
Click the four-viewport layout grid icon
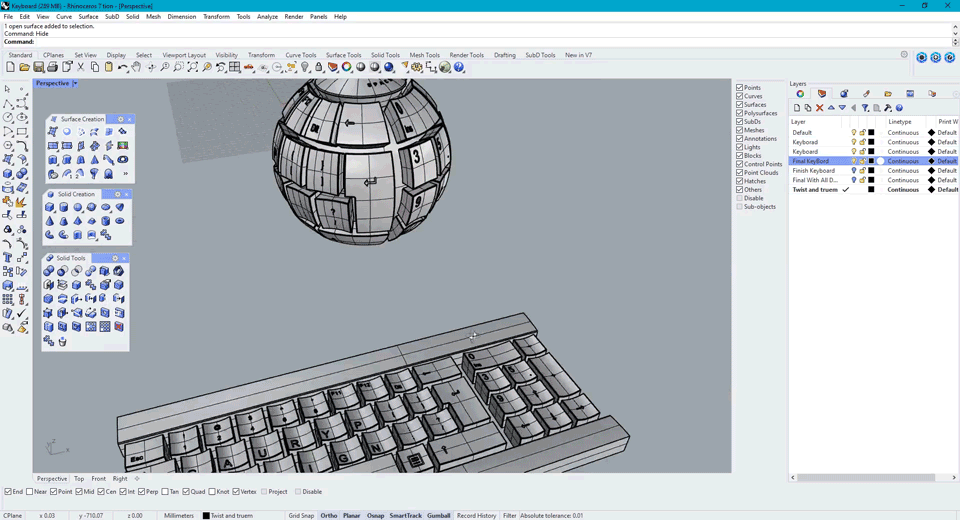(234, 67)
